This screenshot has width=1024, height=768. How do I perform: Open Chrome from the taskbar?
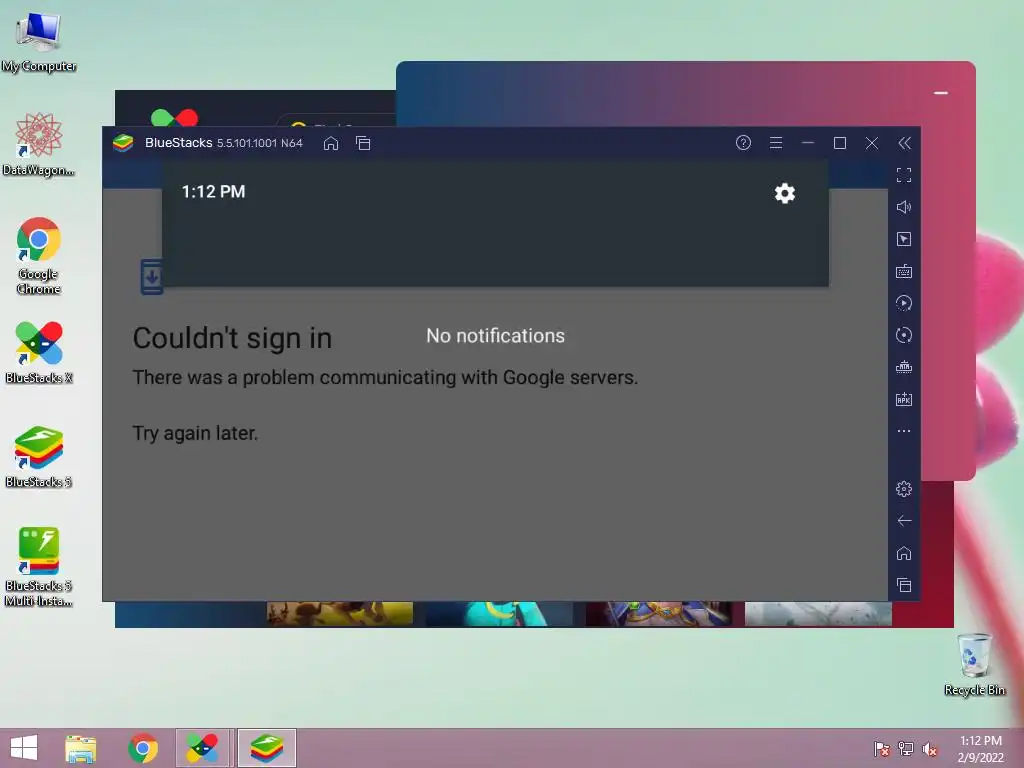click(x=143, y=748)
